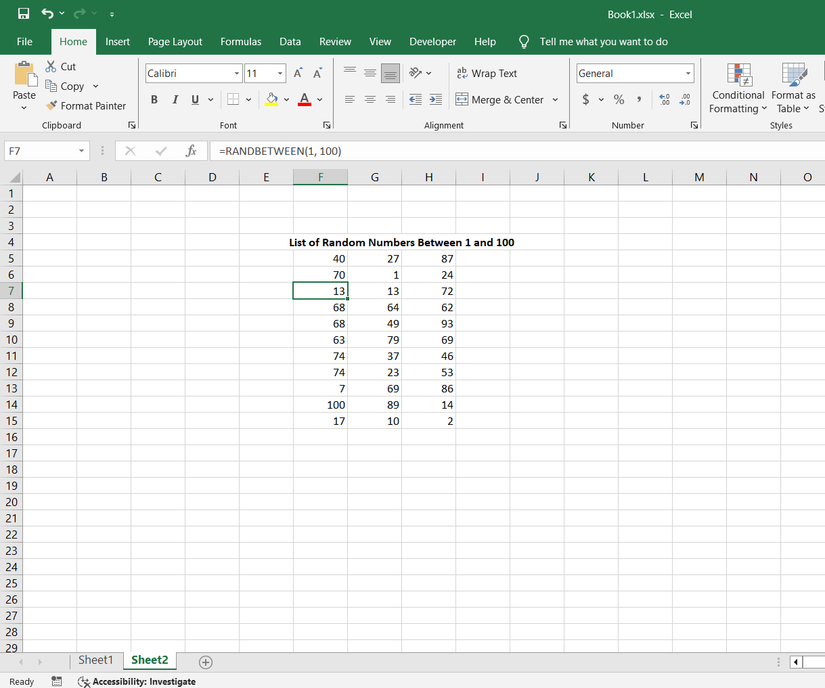This screenshot has height=688, width=825.
Task: Open Conditional Formatting icon menu
Action: pyautogui.click(x=738, y=89)
